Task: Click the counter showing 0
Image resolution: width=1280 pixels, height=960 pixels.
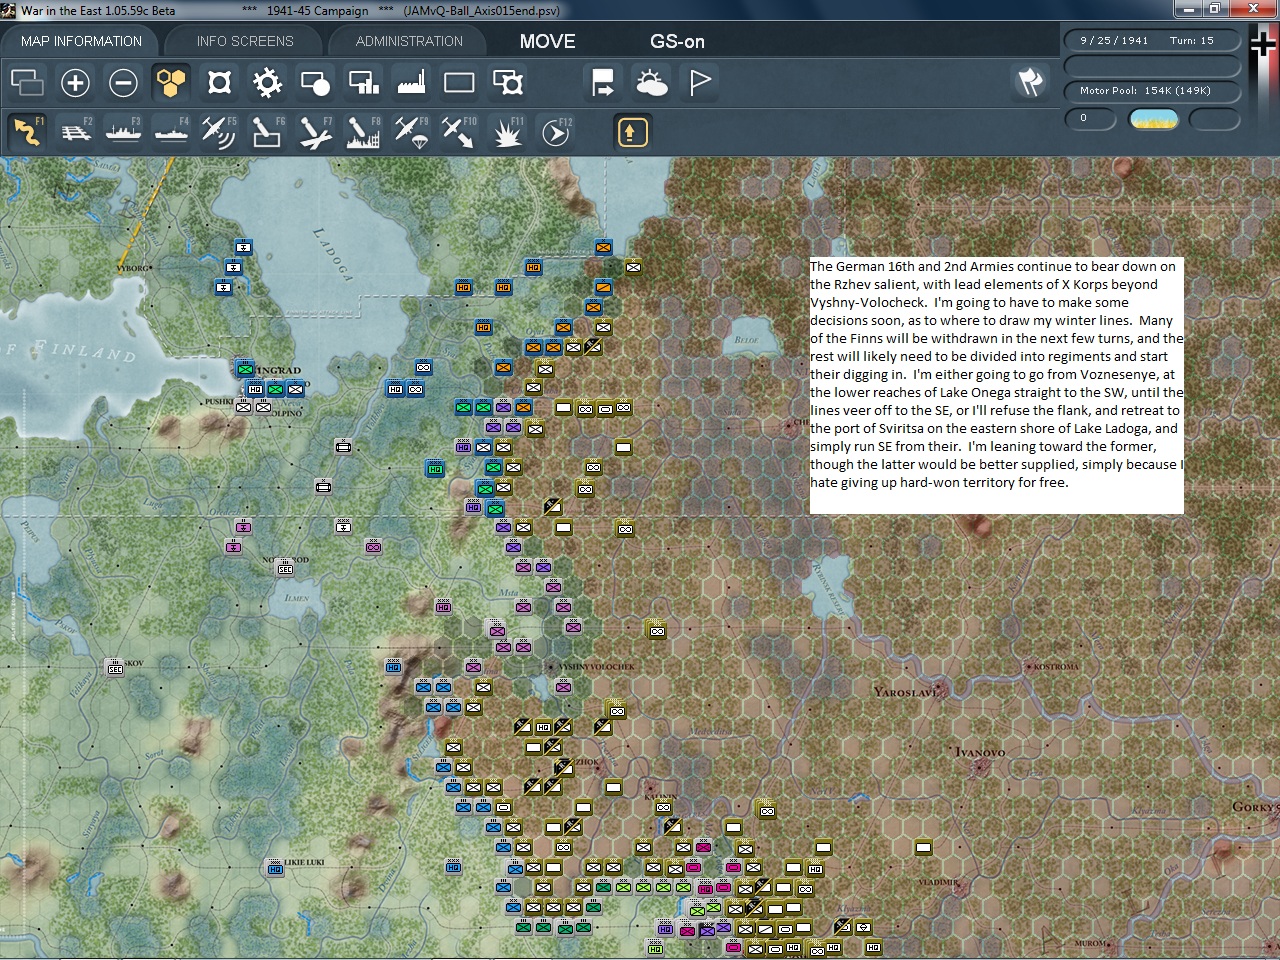Action: pyautogui.click(x=1089, y=119)
